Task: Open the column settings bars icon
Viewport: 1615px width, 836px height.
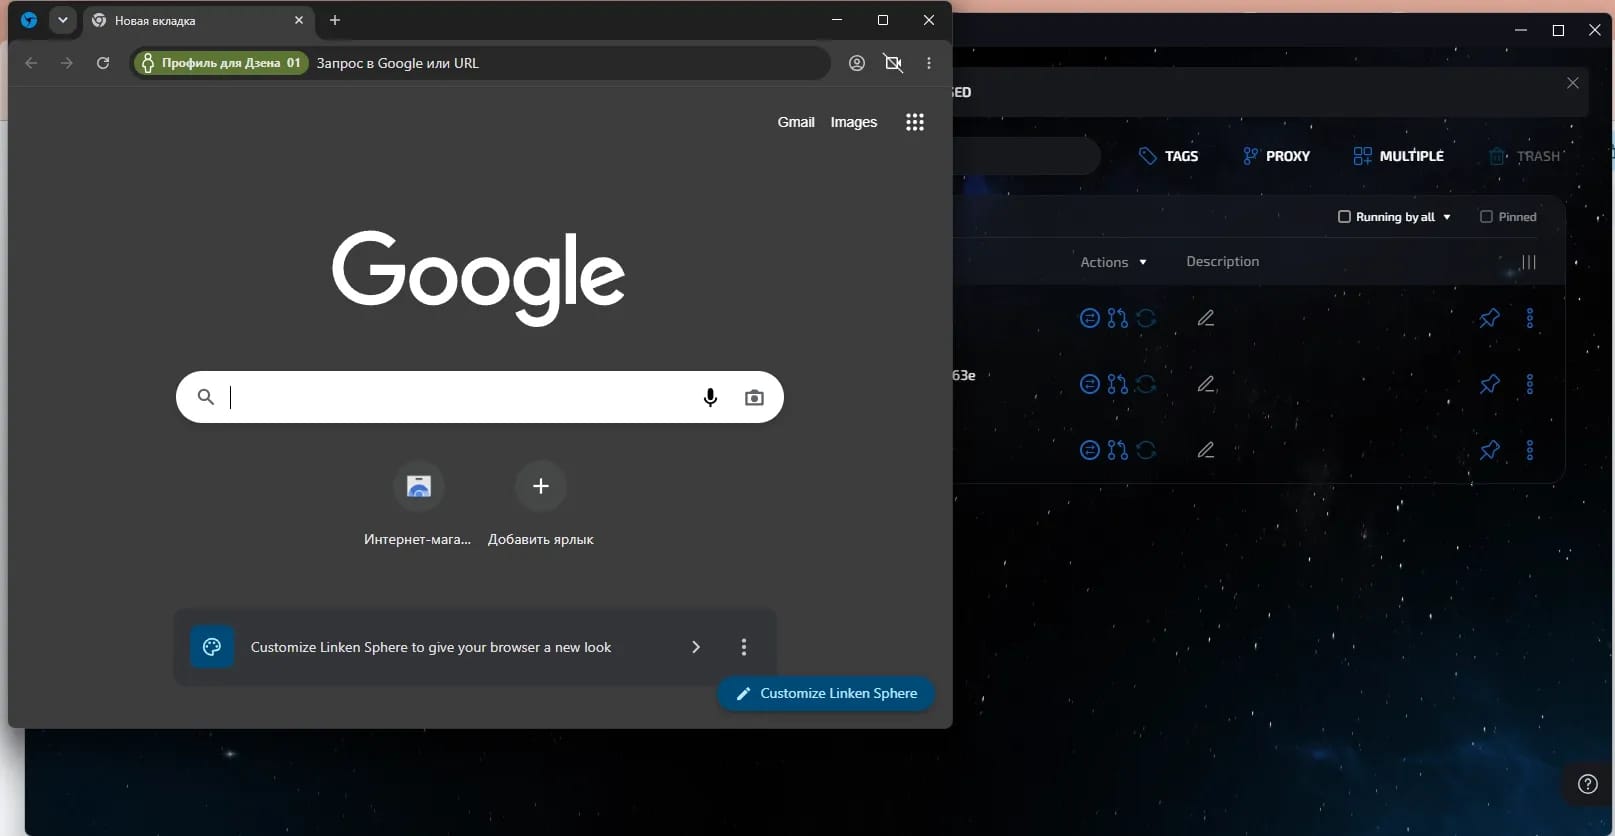Action: pos(1529,262)
